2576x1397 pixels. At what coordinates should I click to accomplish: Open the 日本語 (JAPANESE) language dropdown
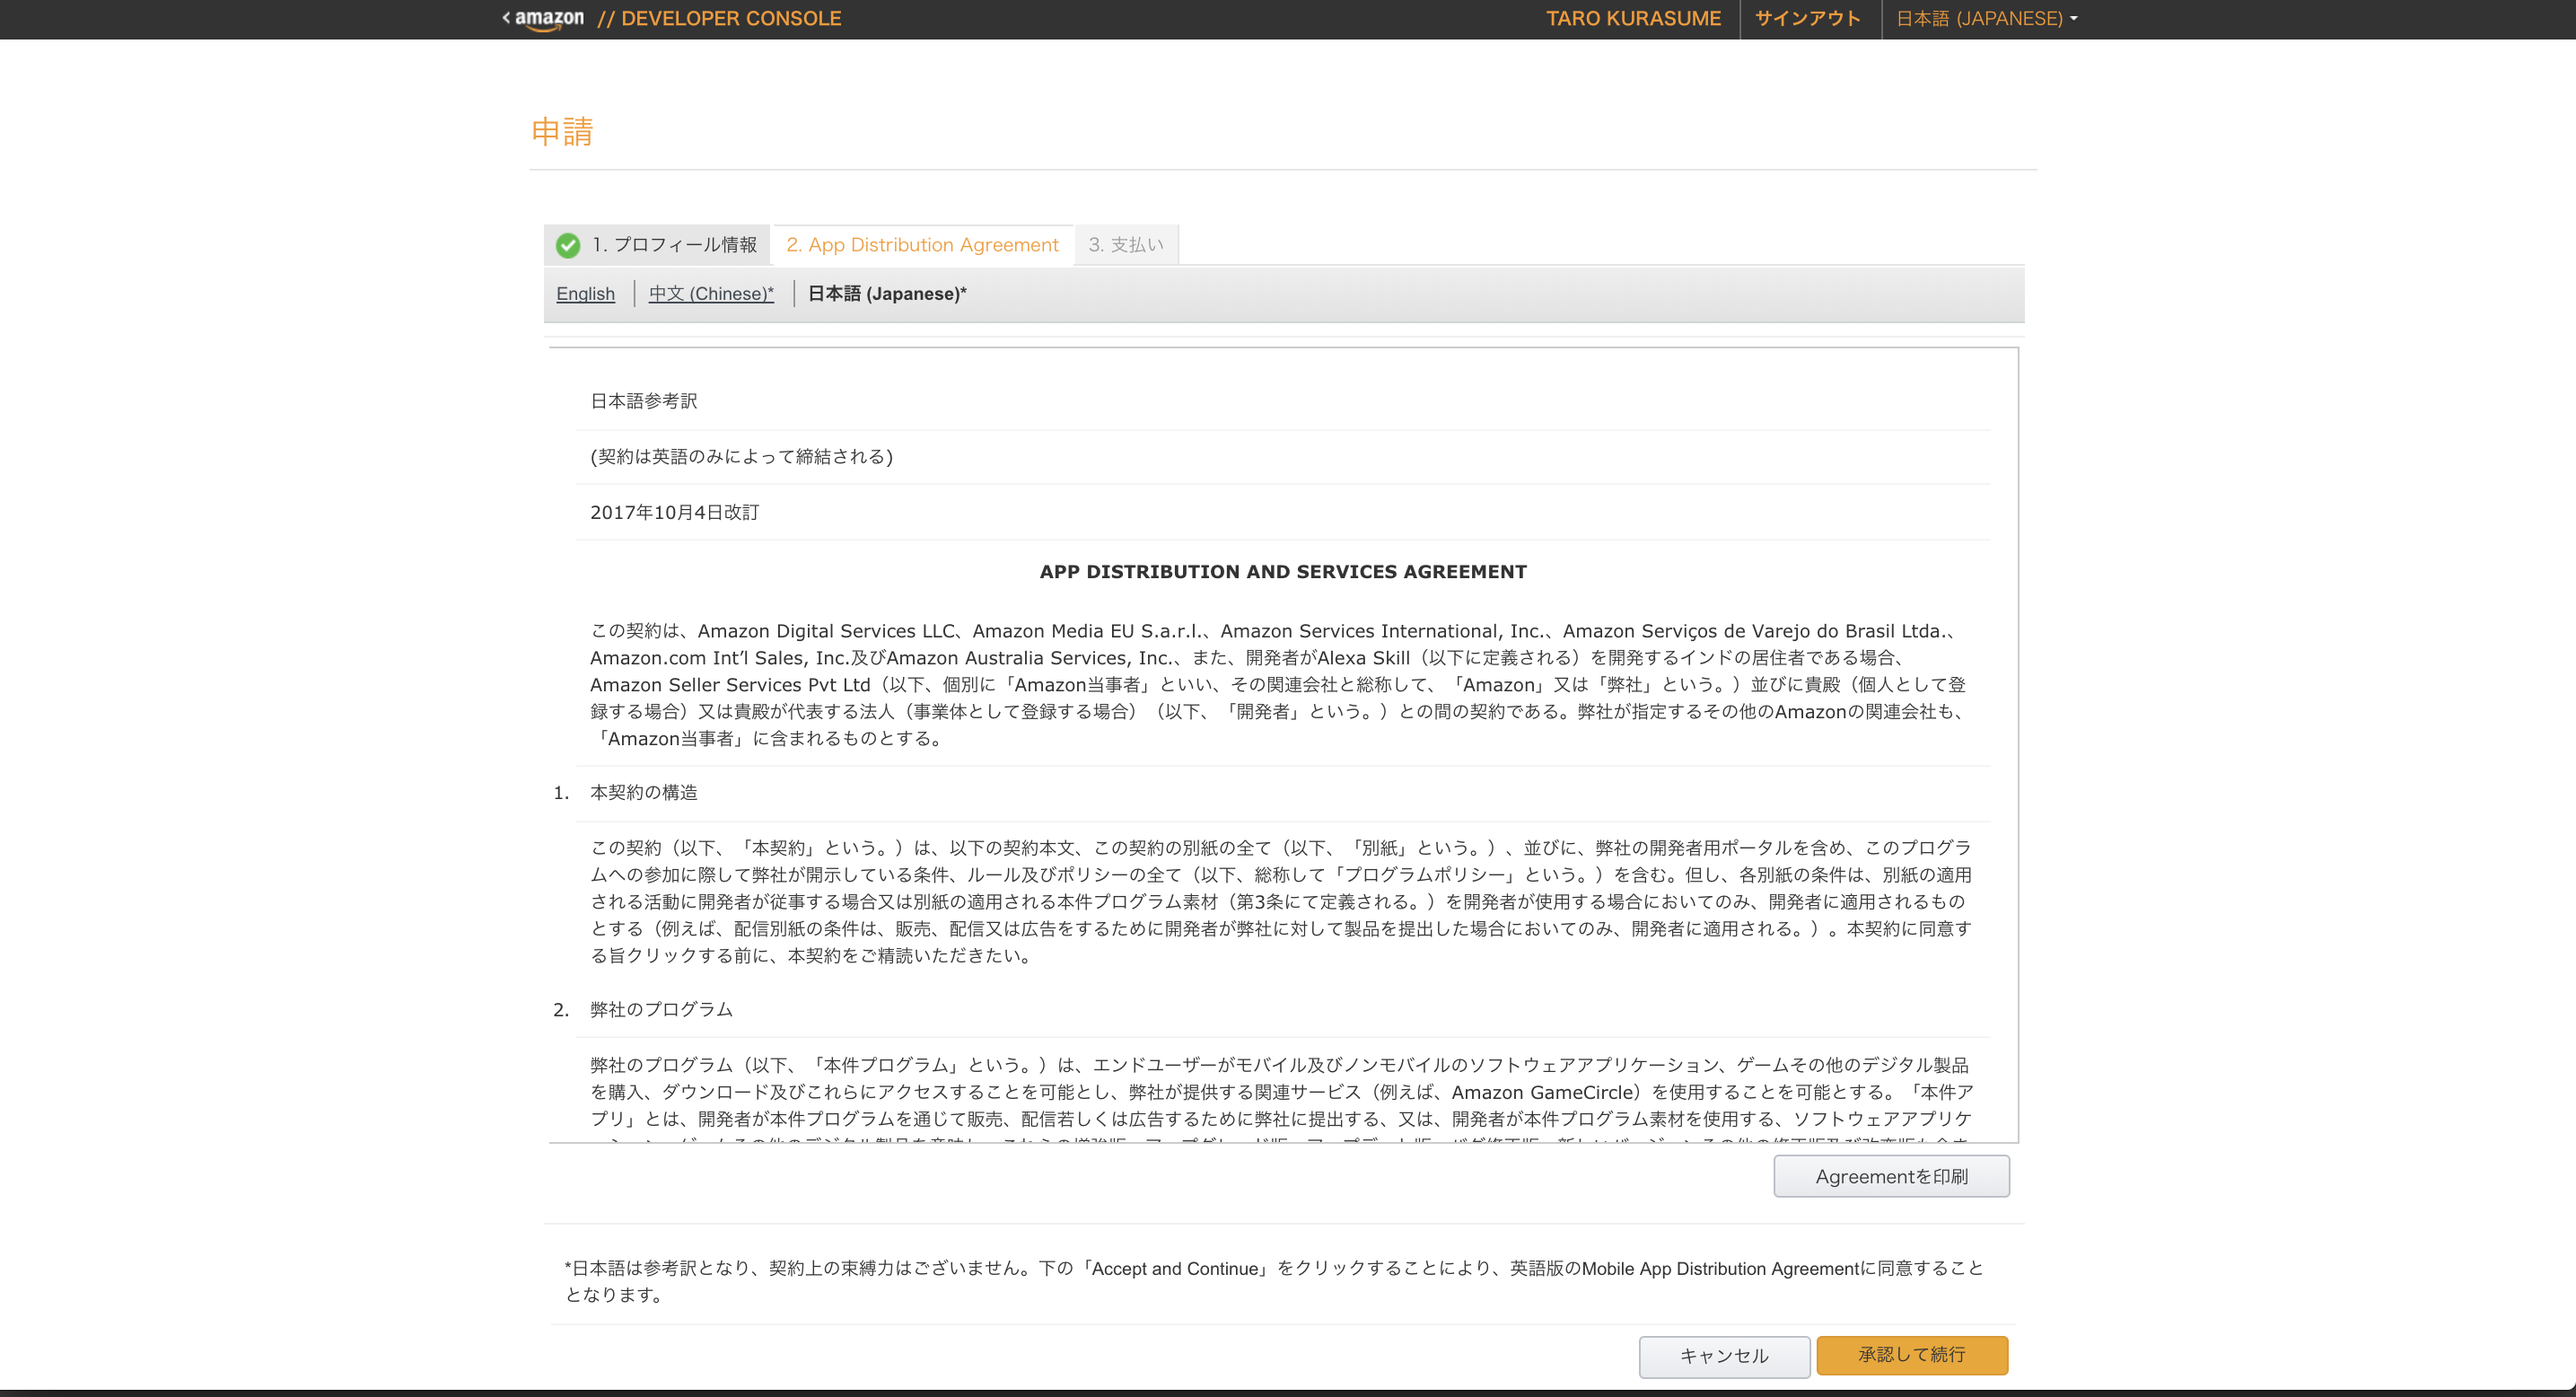tap(1978, 19)
